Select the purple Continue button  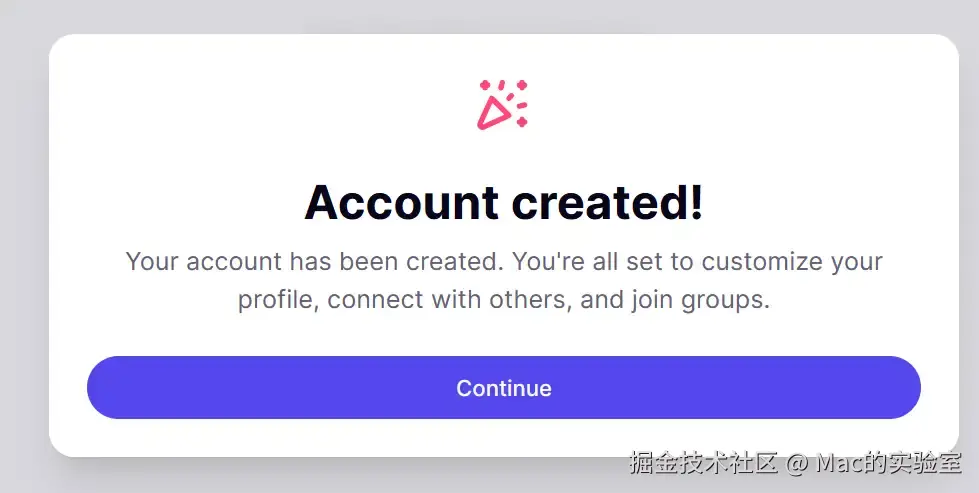(x=504, y=388)
